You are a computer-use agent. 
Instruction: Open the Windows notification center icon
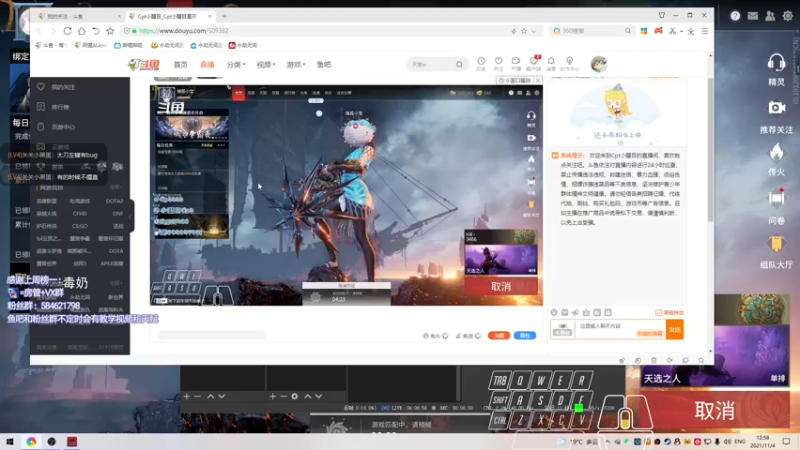click(786, 442)
